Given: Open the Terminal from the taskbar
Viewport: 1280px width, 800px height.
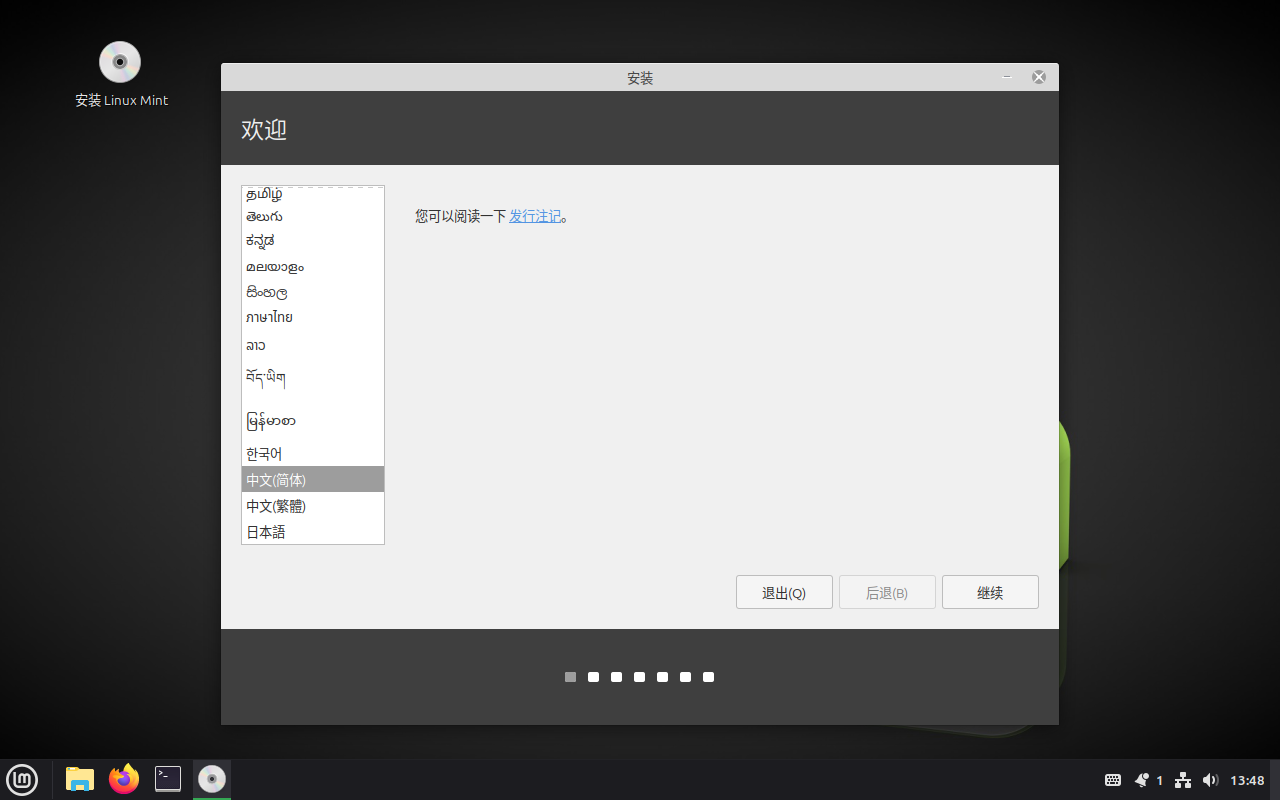Looking at the screenshot, I should [168, 779].
